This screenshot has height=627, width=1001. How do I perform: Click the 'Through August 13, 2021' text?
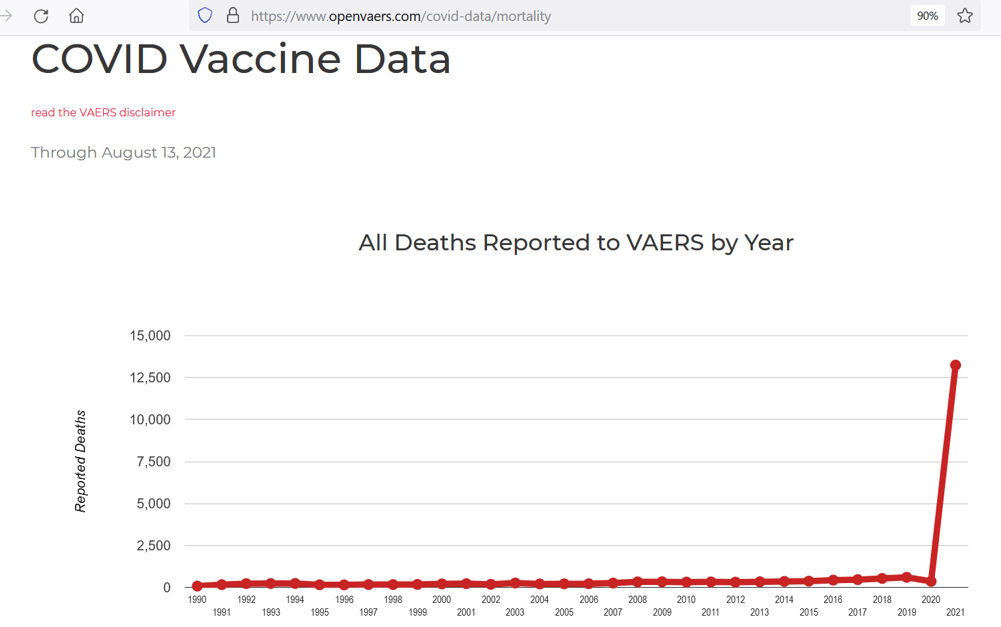[x=124, y=152]
